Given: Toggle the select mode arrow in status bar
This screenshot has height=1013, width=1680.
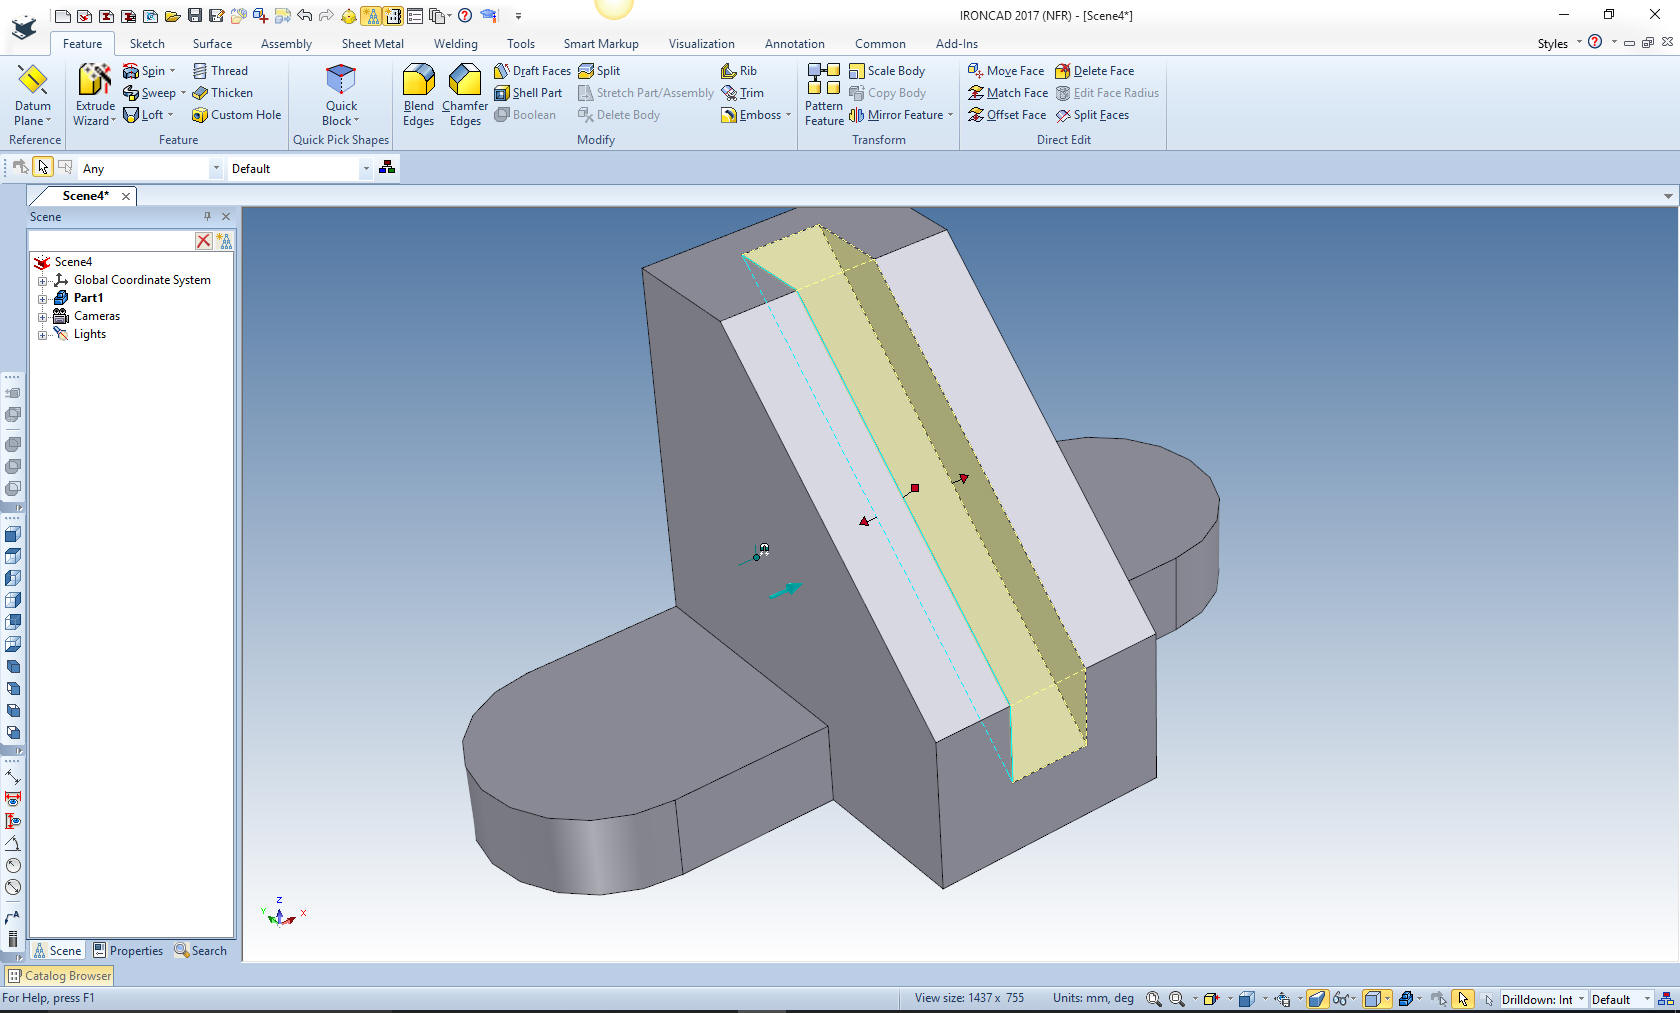Looking at the screenshot, I should pos(1463,999).
